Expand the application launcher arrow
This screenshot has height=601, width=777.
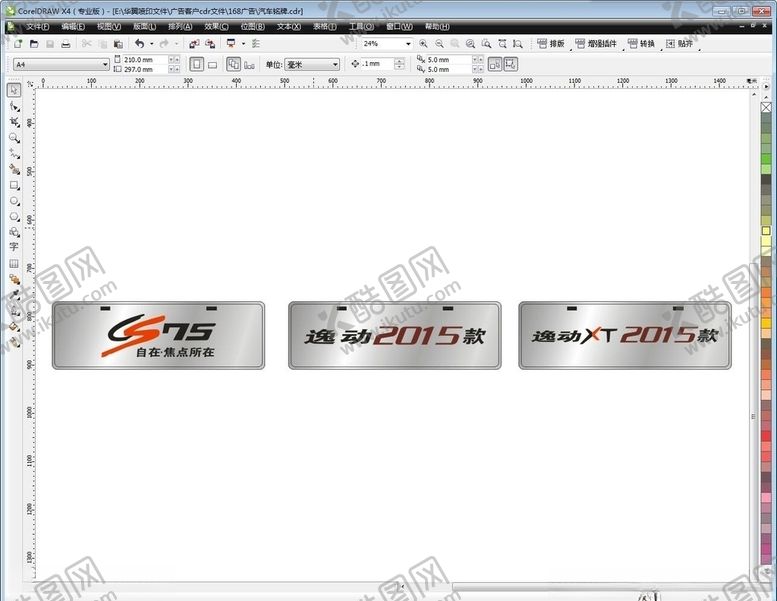click(x=243, y=44)
